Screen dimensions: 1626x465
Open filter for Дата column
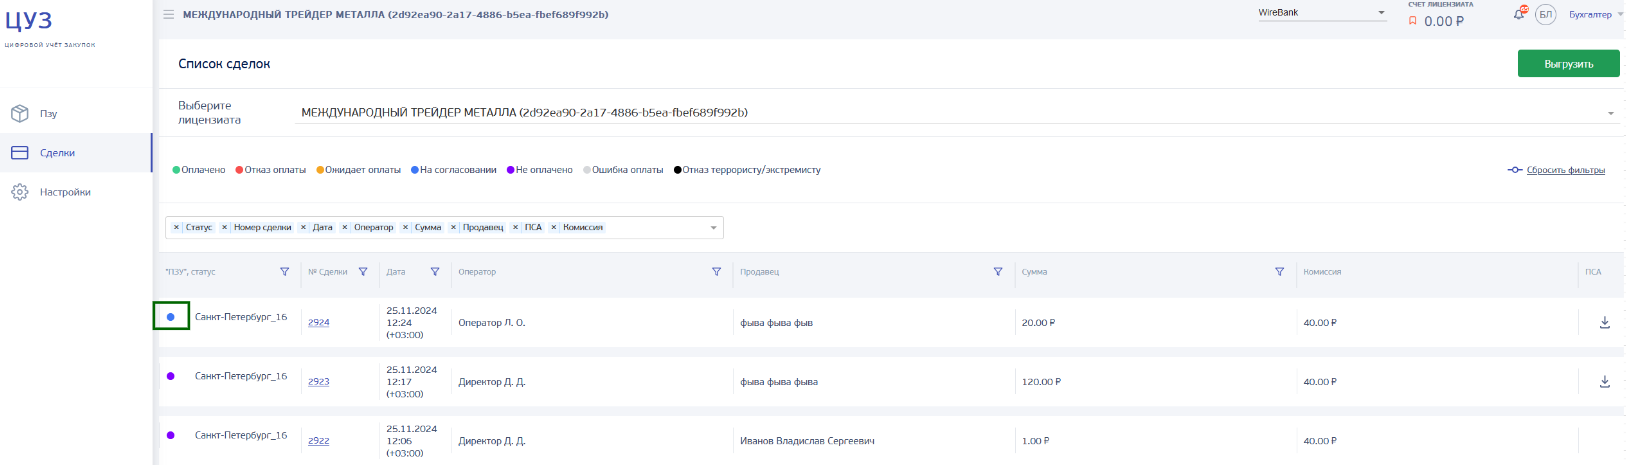pyautogui.click(x=435, y=272)
